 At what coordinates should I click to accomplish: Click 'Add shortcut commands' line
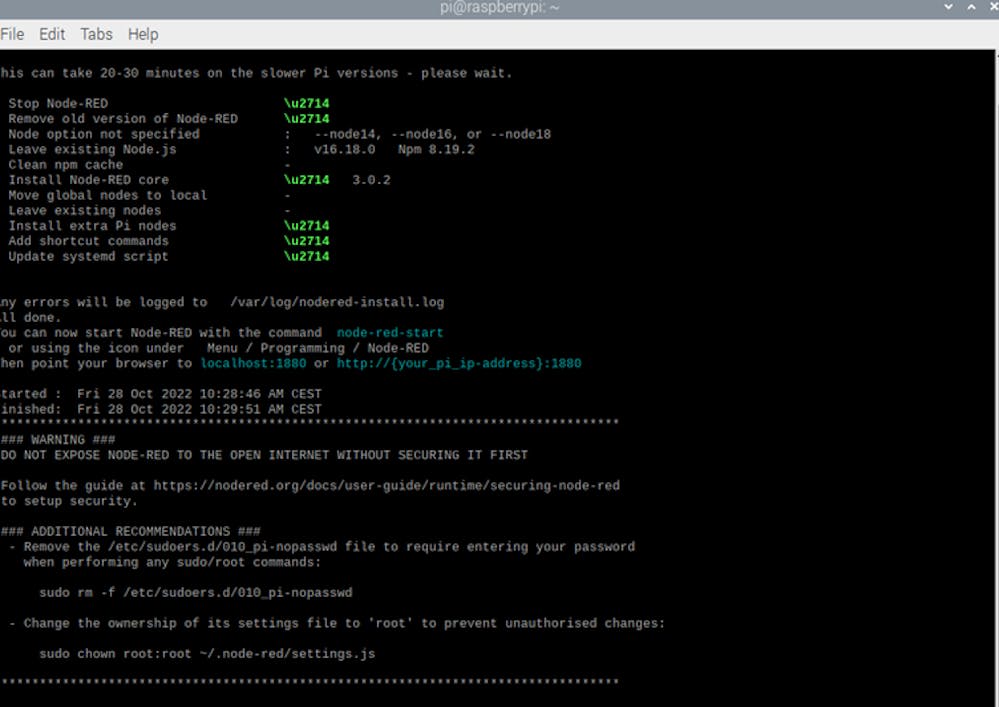[x=89, y=241]
